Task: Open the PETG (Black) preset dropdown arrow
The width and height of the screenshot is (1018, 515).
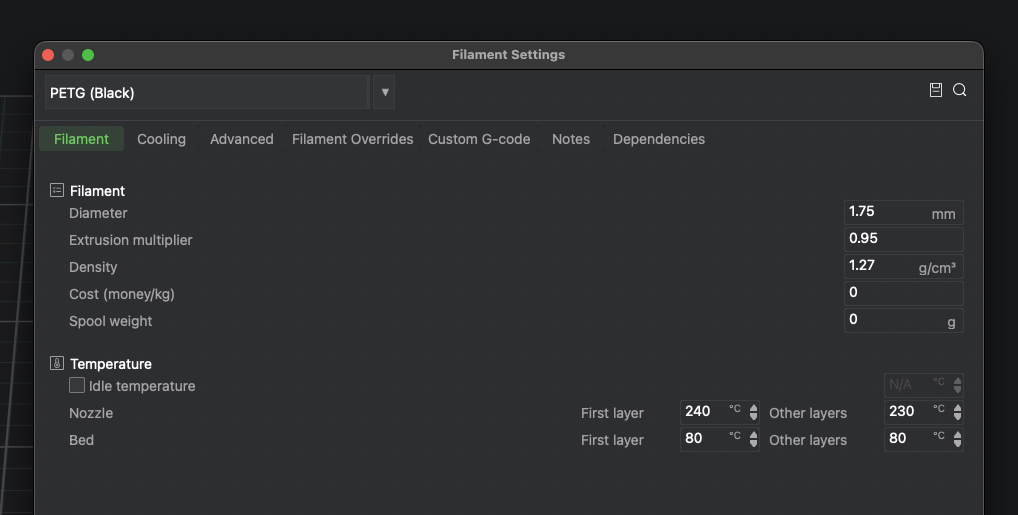Action: click(384, 92)
